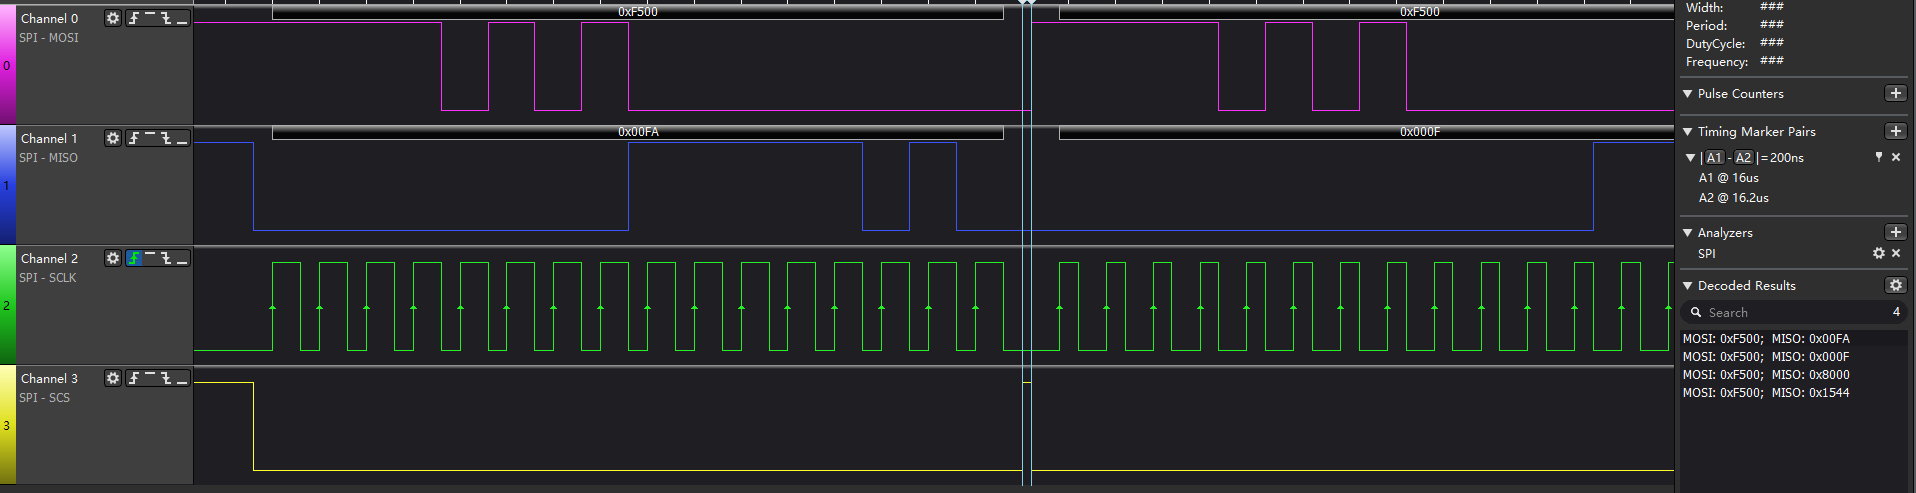Click the decoded results count 4
Image resolution: width=1916 pixels, height=493 pixels.
[x=1896, y=312]
